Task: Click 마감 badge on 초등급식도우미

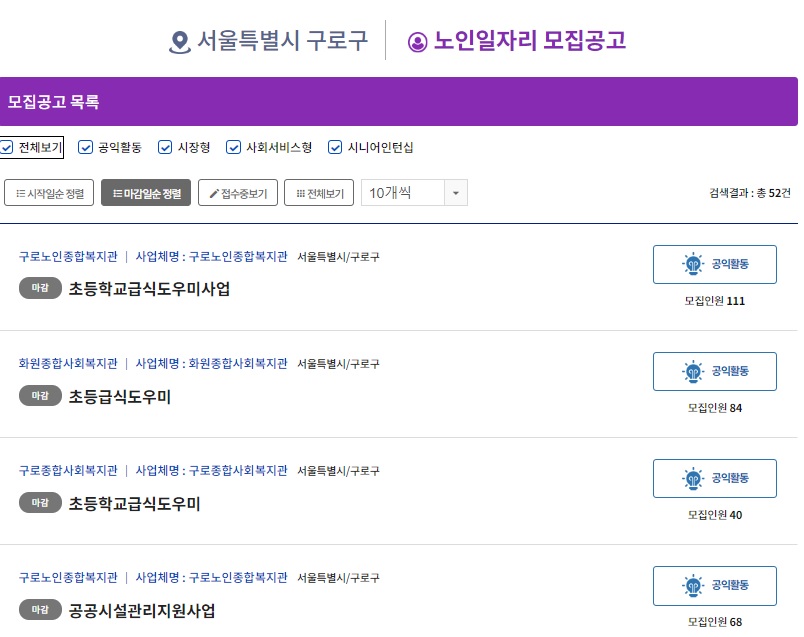Action: [40, 395]
